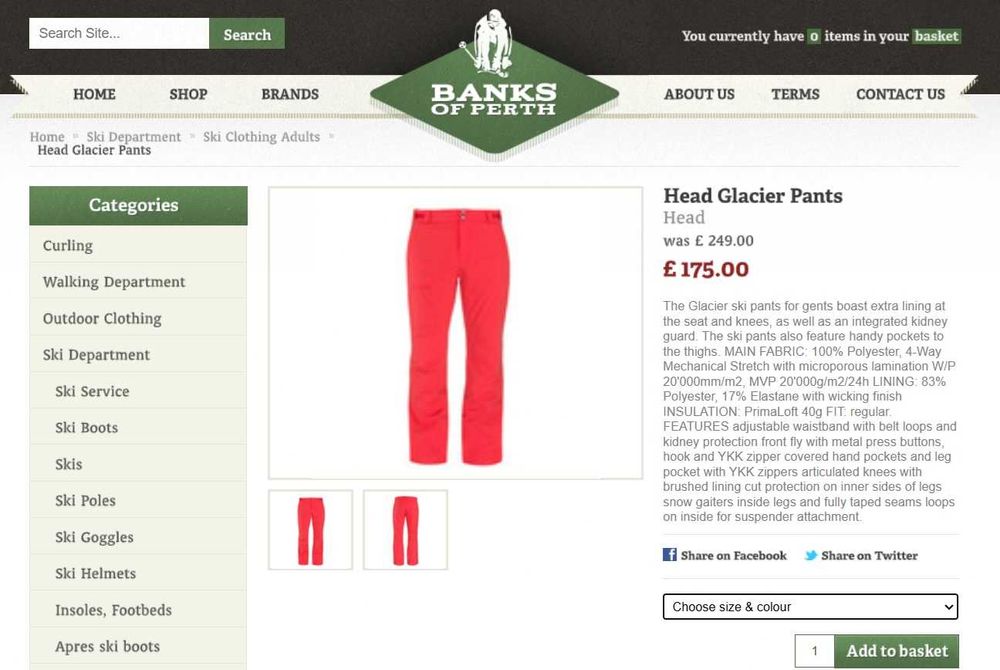Click the Twitter bird icon
Viewport: 1000px width, 670px height.
point(811,555)
